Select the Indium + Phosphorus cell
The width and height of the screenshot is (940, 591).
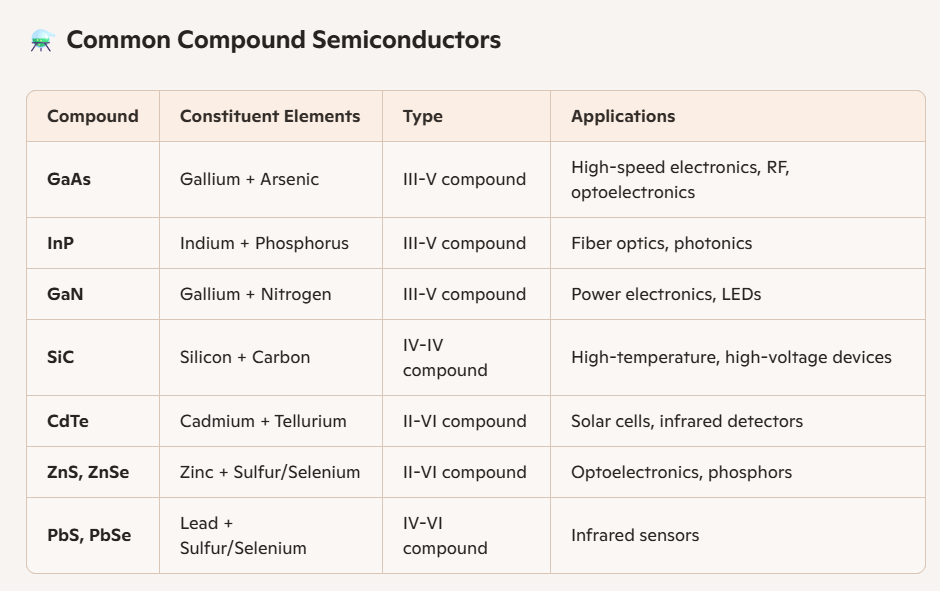click(x=264, y=243)
